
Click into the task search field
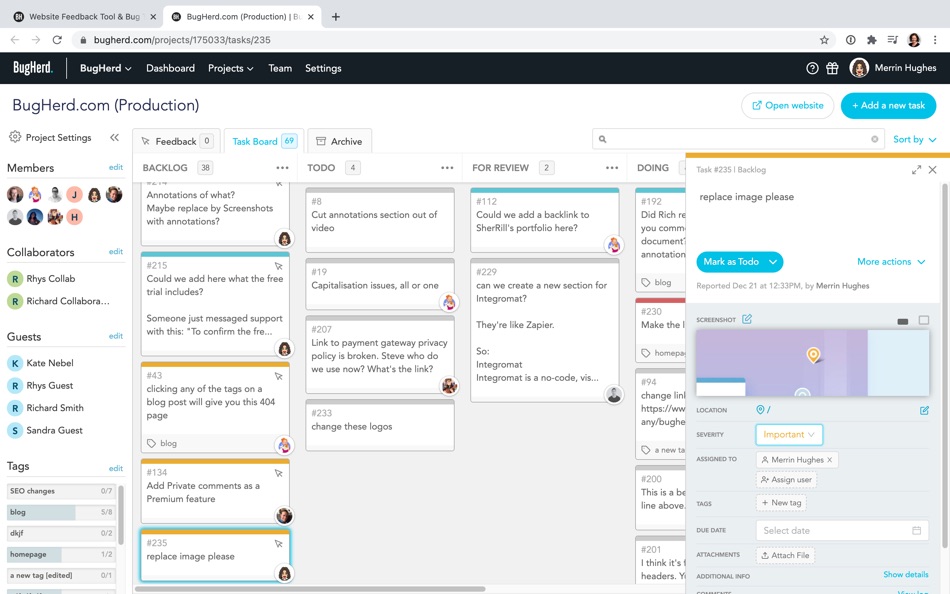(x=738, y=139)
